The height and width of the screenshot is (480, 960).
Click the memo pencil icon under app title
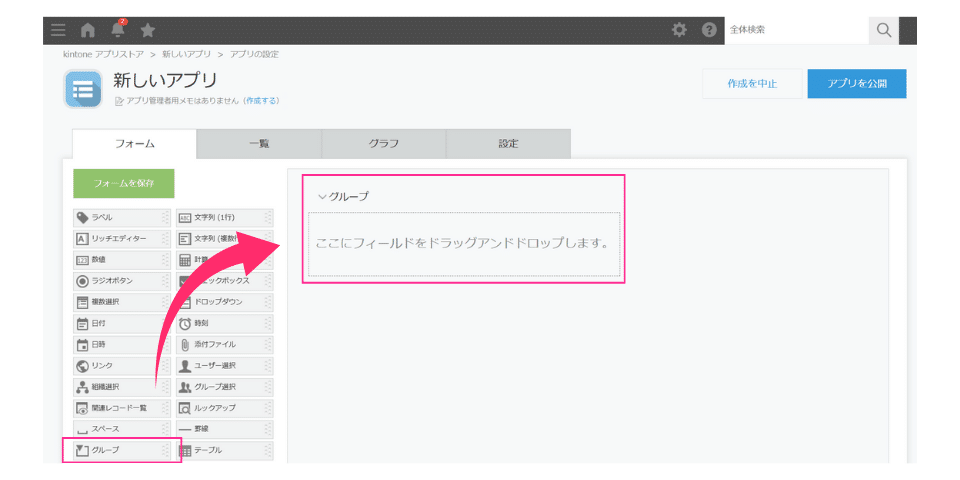[119, 101]
